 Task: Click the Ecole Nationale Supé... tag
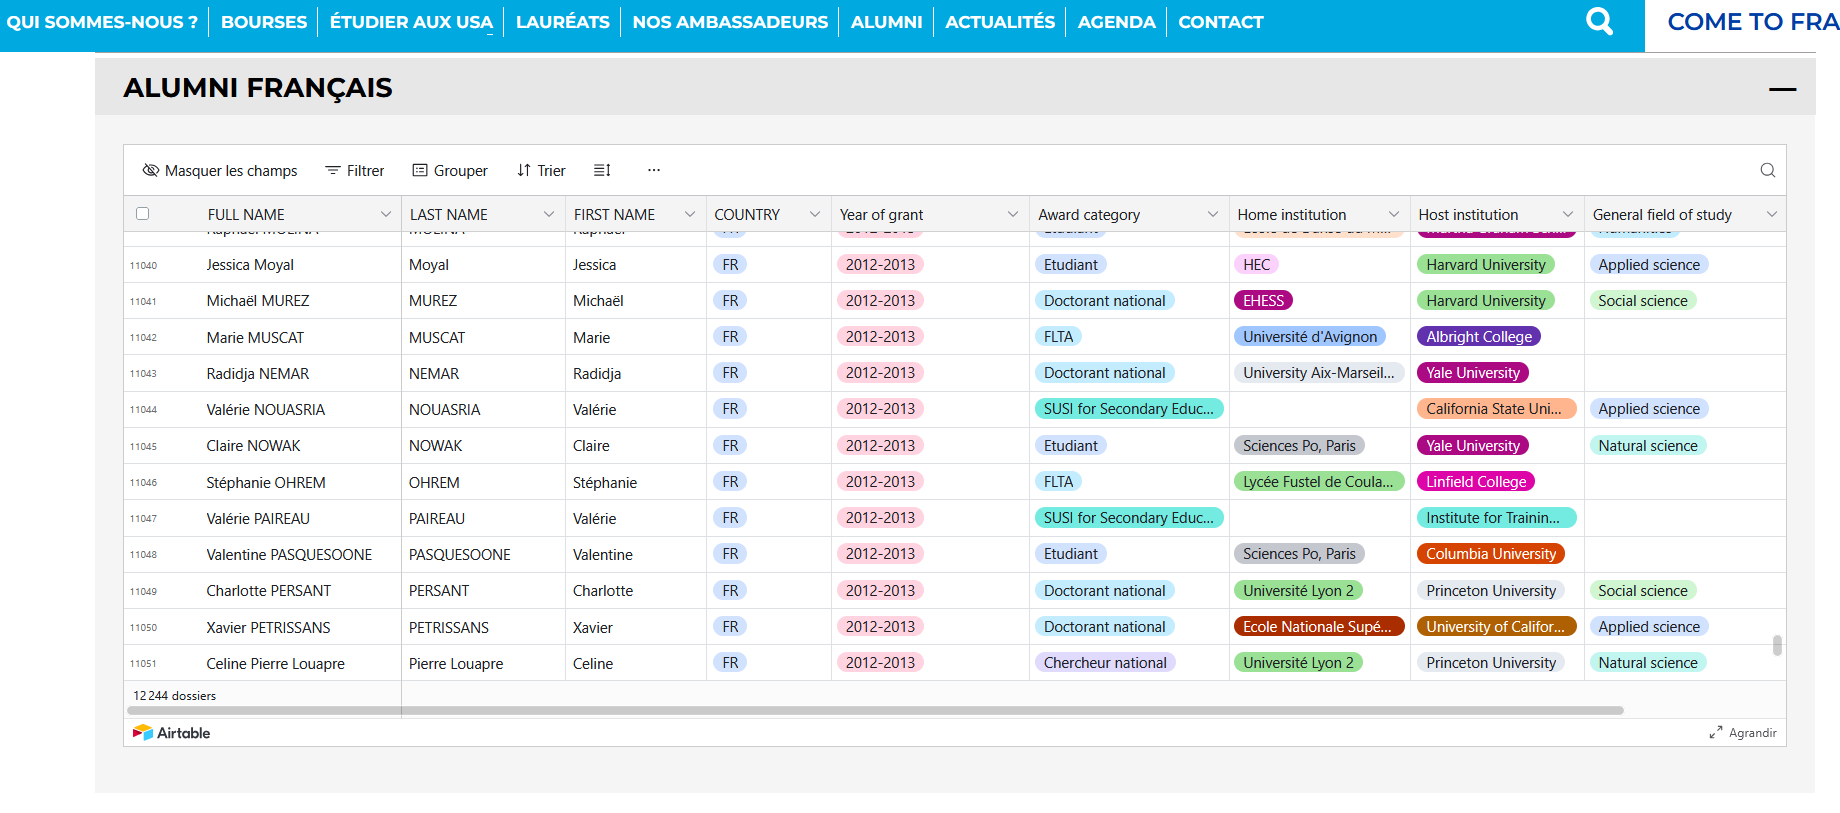point(1319,627)
